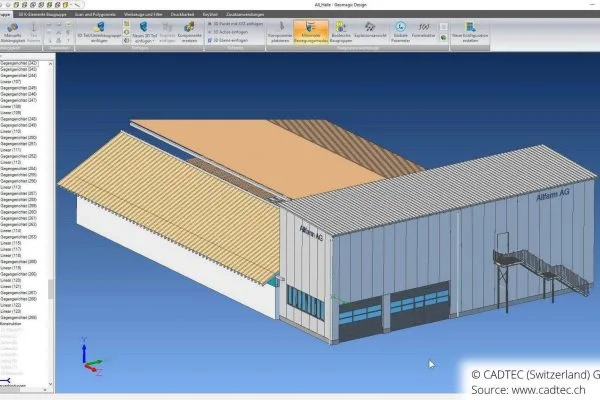This screenshot has width=600, height=400.
Task: Select Komponente ersetzen tool
Action: coord(189,32)
